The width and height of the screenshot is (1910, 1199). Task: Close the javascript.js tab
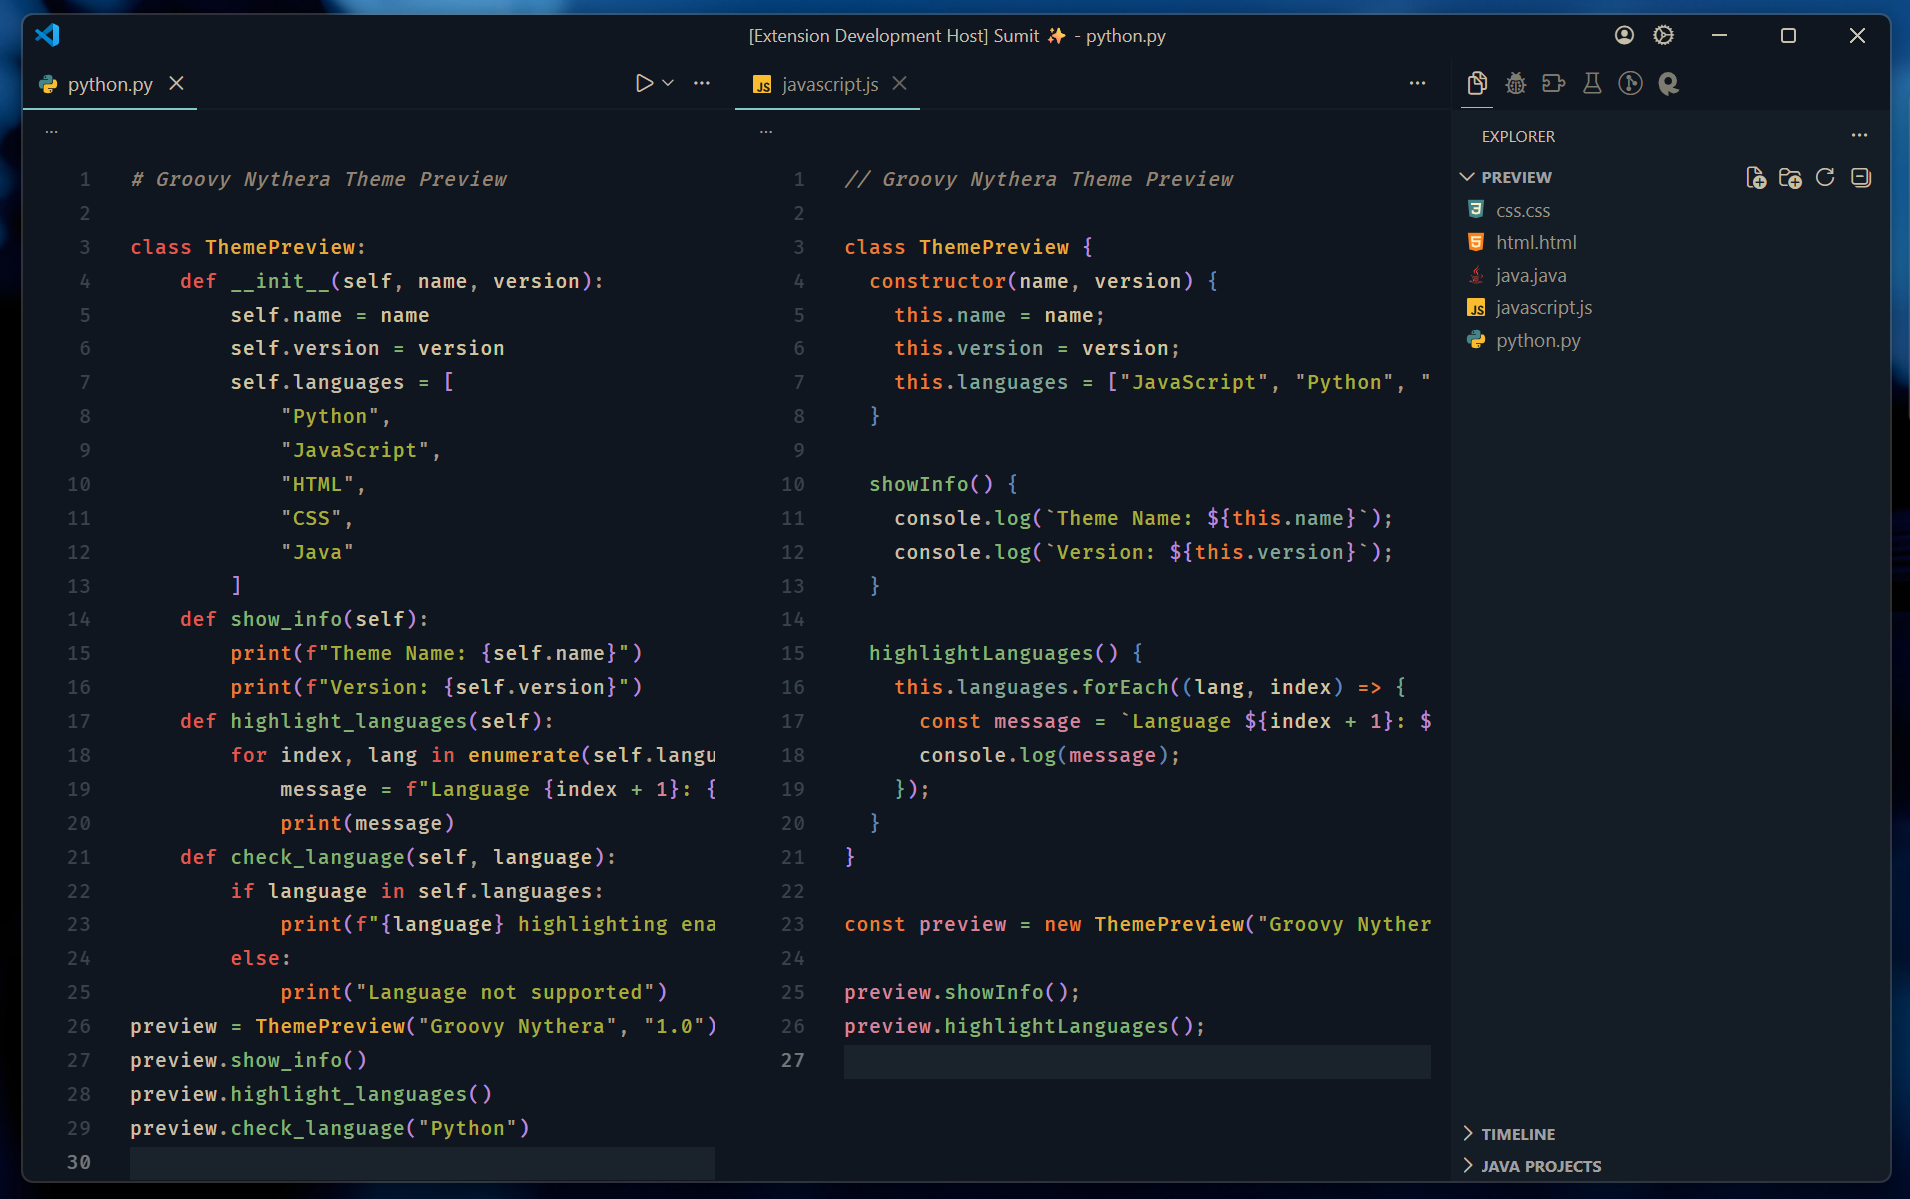[x=899, y=84]
